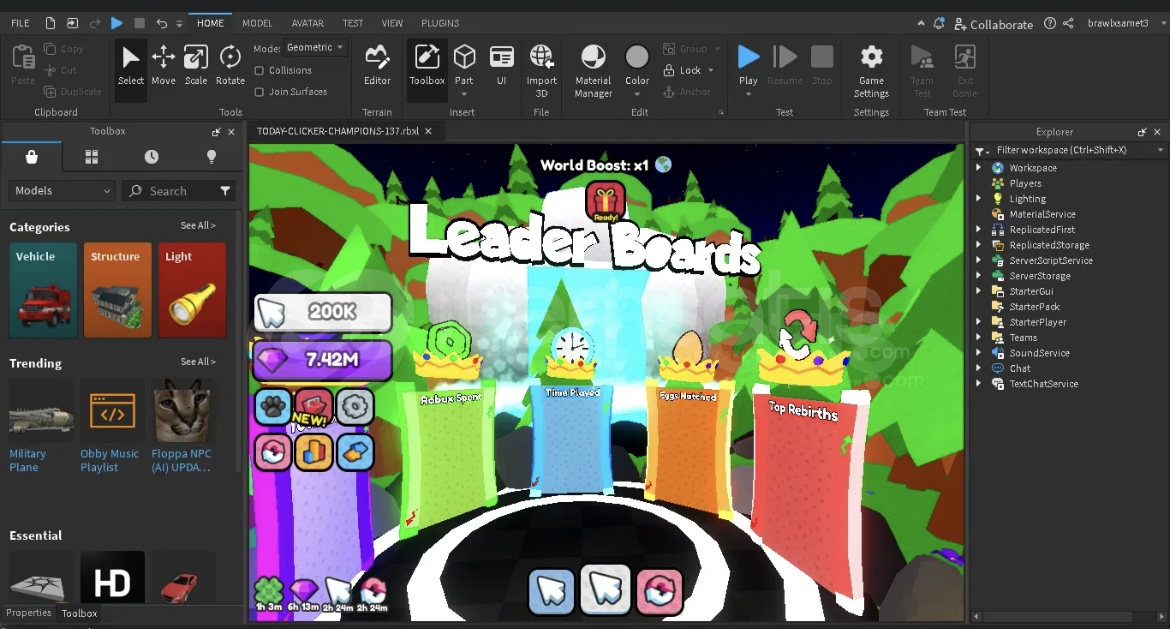Screen dimensions: 1170x629
Task: Expand ServerScriptService node
Action: 978,260
